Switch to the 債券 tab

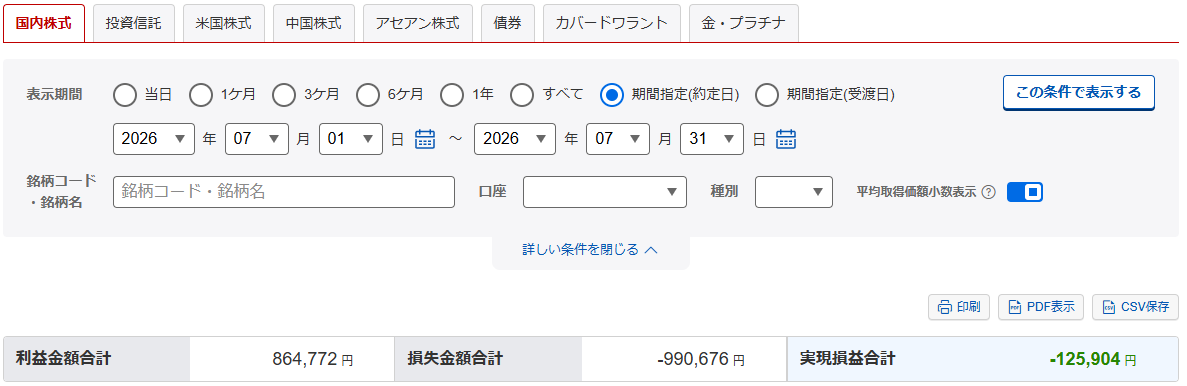click(x=508, y=23)
